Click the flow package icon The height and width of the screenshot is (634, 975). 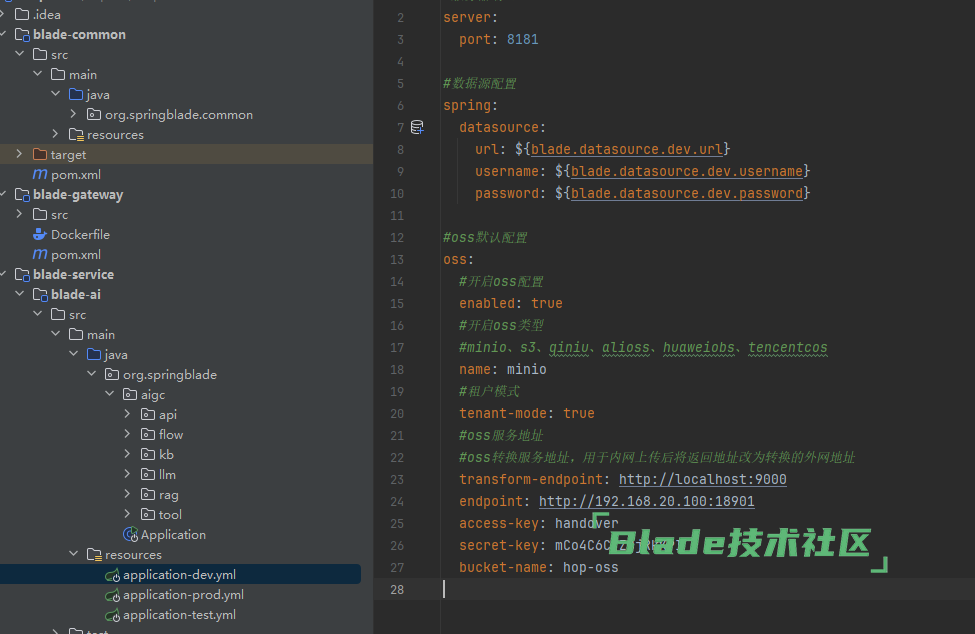[148, 434]
